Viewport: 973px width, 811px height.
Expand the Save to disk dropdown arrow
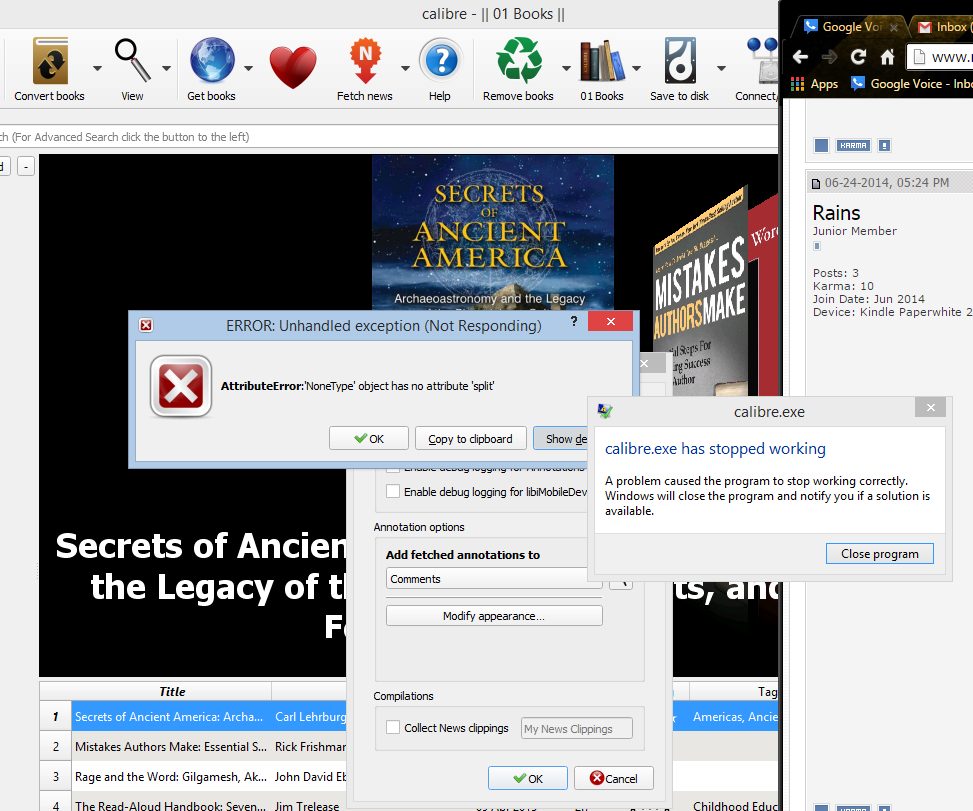point(720,68)
